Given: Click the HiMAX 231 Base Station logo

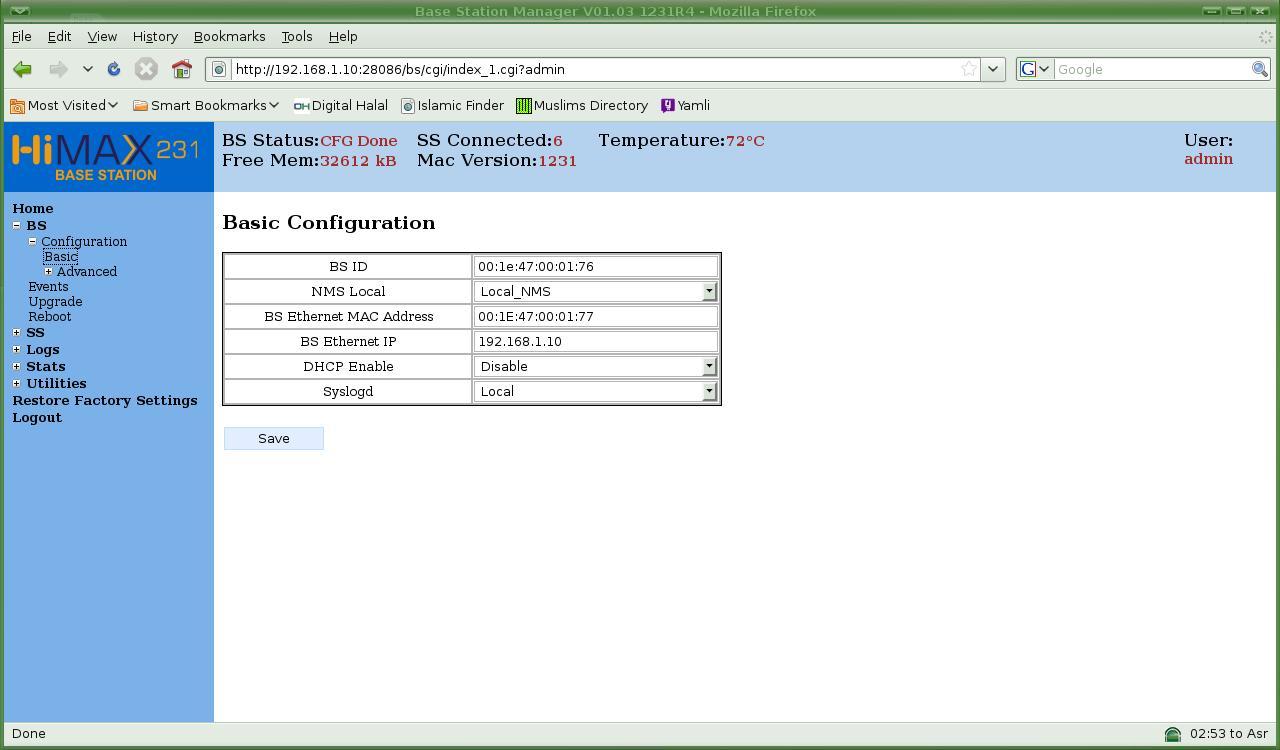Looking at the screenshot, I should click(x=107, y=157).
